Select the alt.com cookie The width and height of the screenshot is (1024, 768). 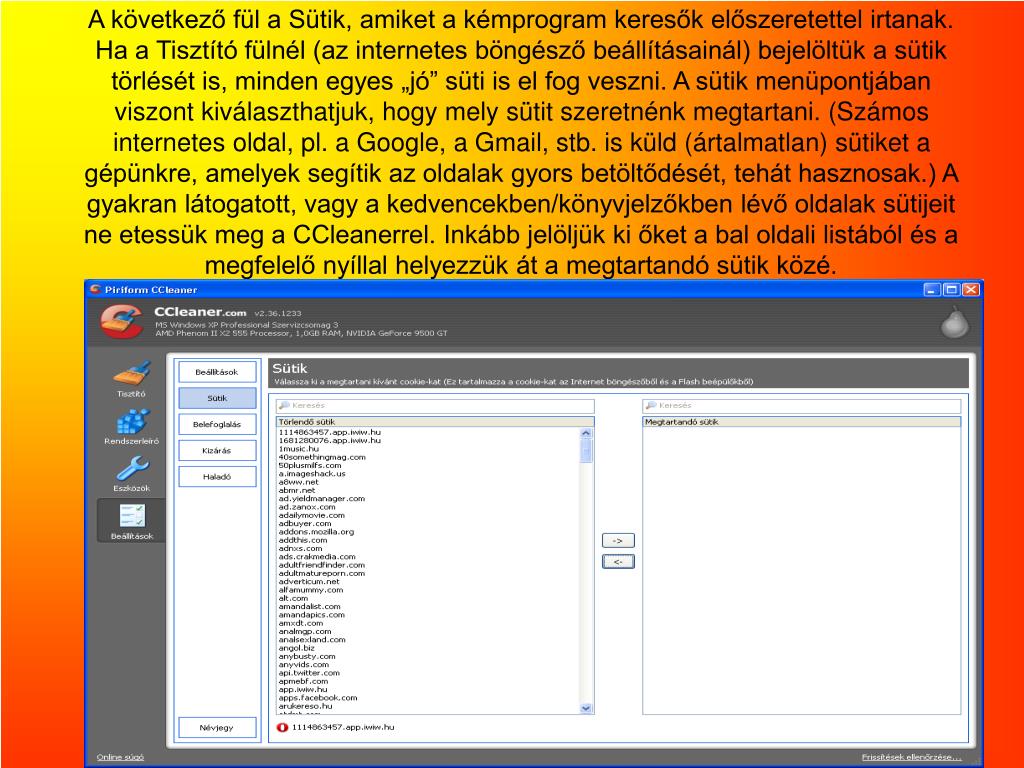click(x=293, y=598)
